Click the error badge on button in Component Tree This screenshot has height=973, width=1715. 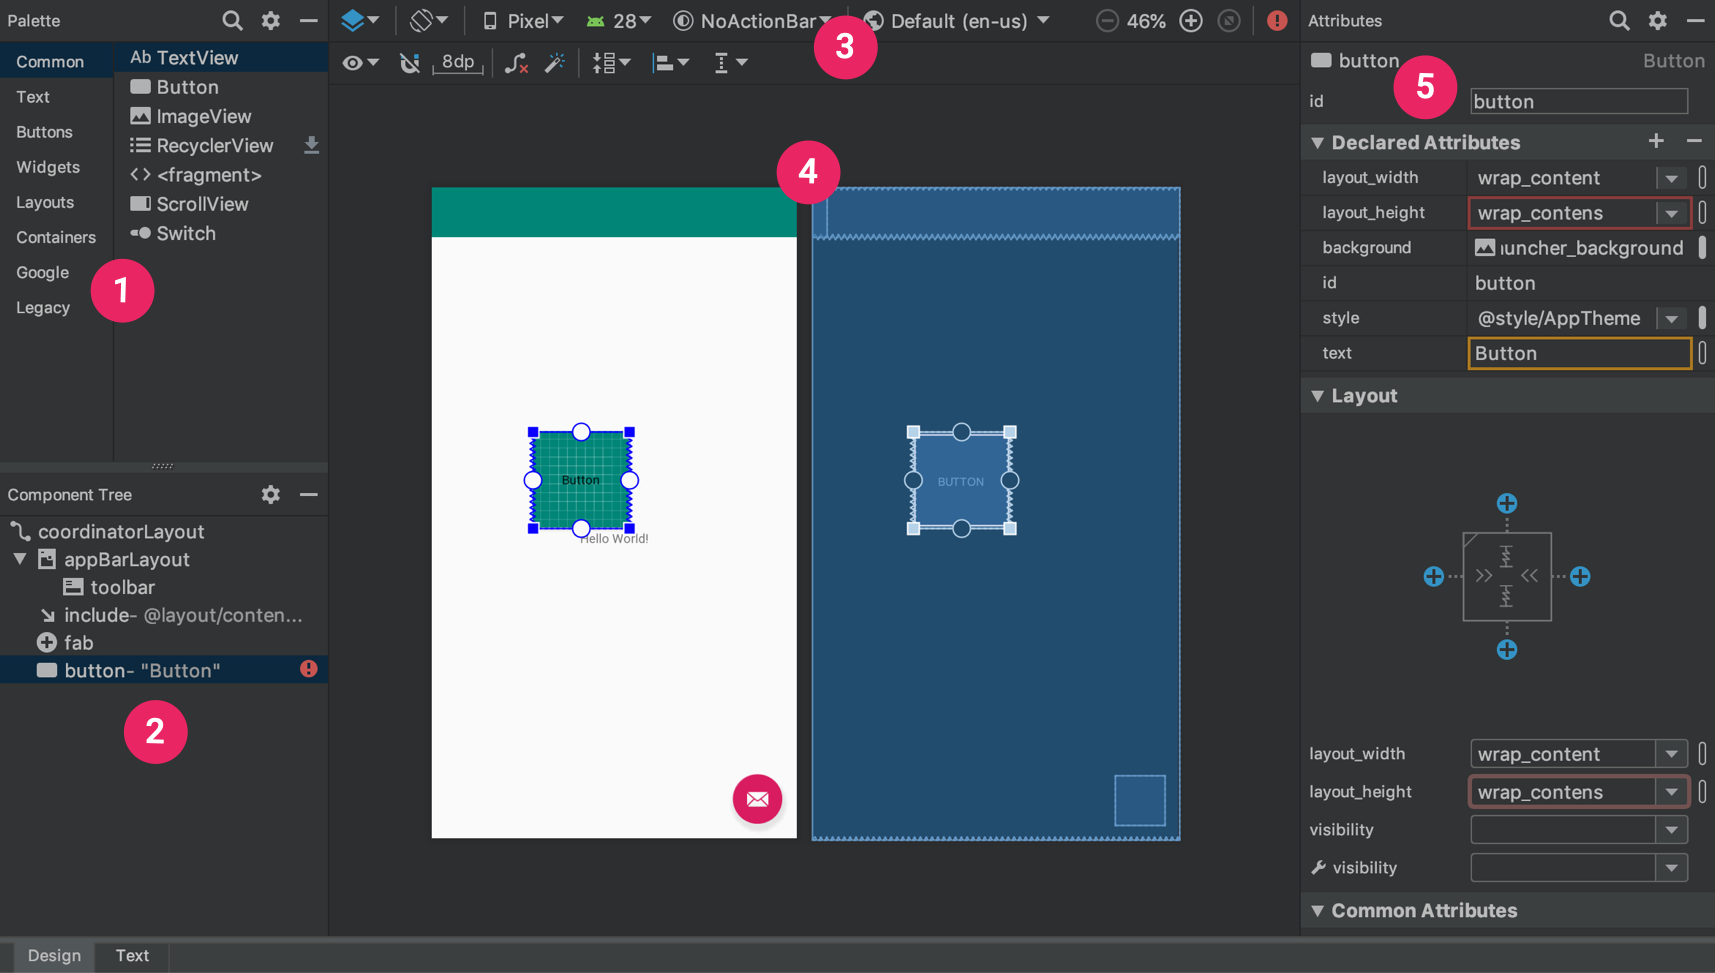(308, 669)
